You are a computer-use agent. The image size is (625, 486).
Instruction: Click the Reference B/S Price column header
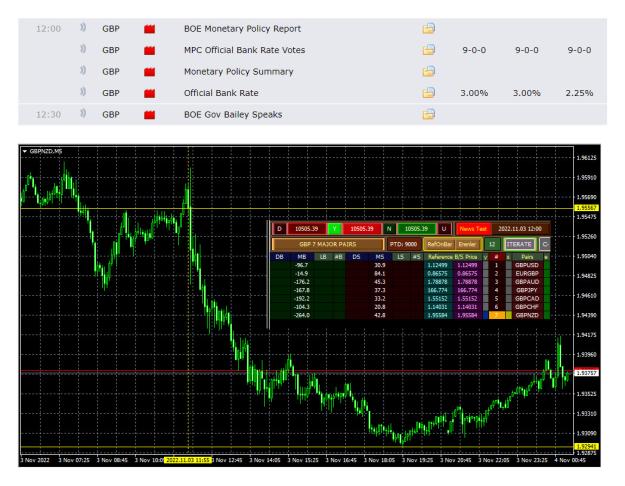pos(452,257)
